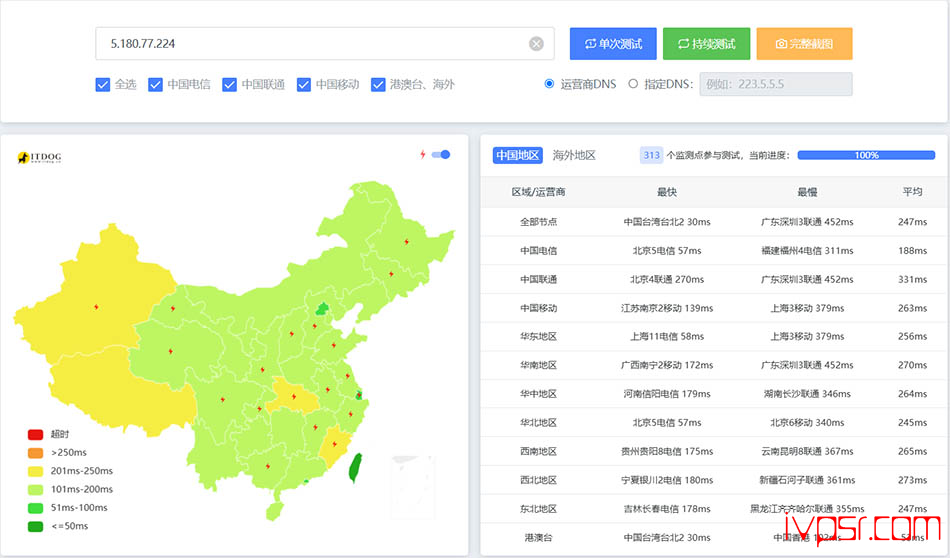The height and width of the screenshot is (558, 950).
Task: Select the 东北地区 row label
Action: [x=538, y=509]
